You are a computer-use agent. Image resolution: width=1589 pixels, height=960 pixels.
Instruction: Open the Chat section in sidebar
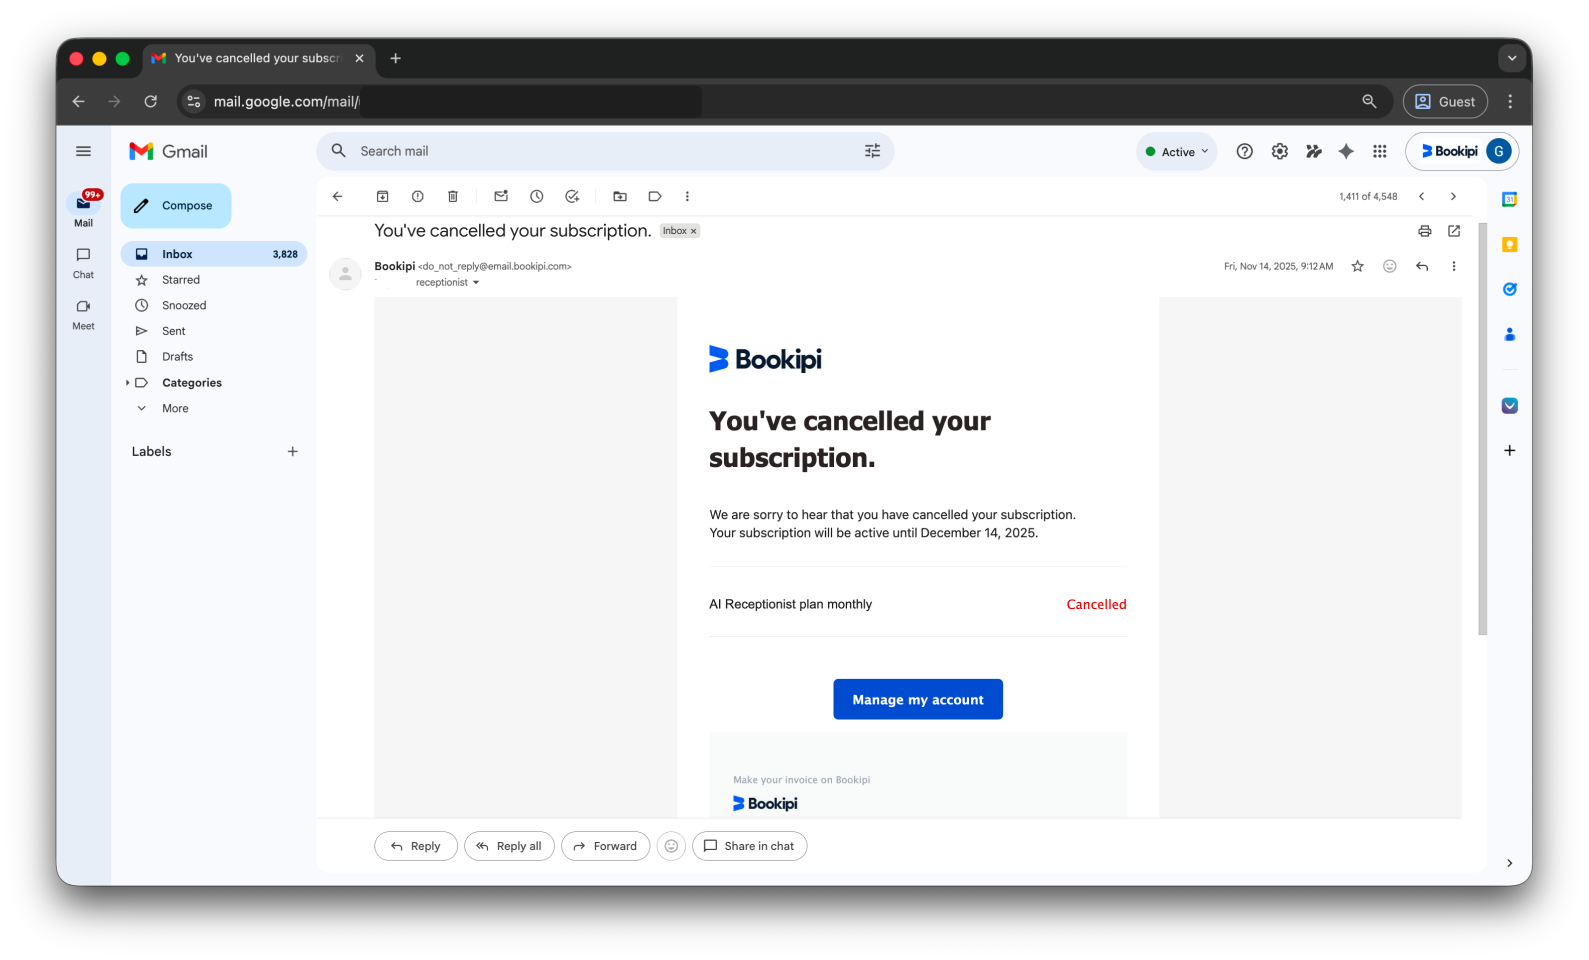83,263
